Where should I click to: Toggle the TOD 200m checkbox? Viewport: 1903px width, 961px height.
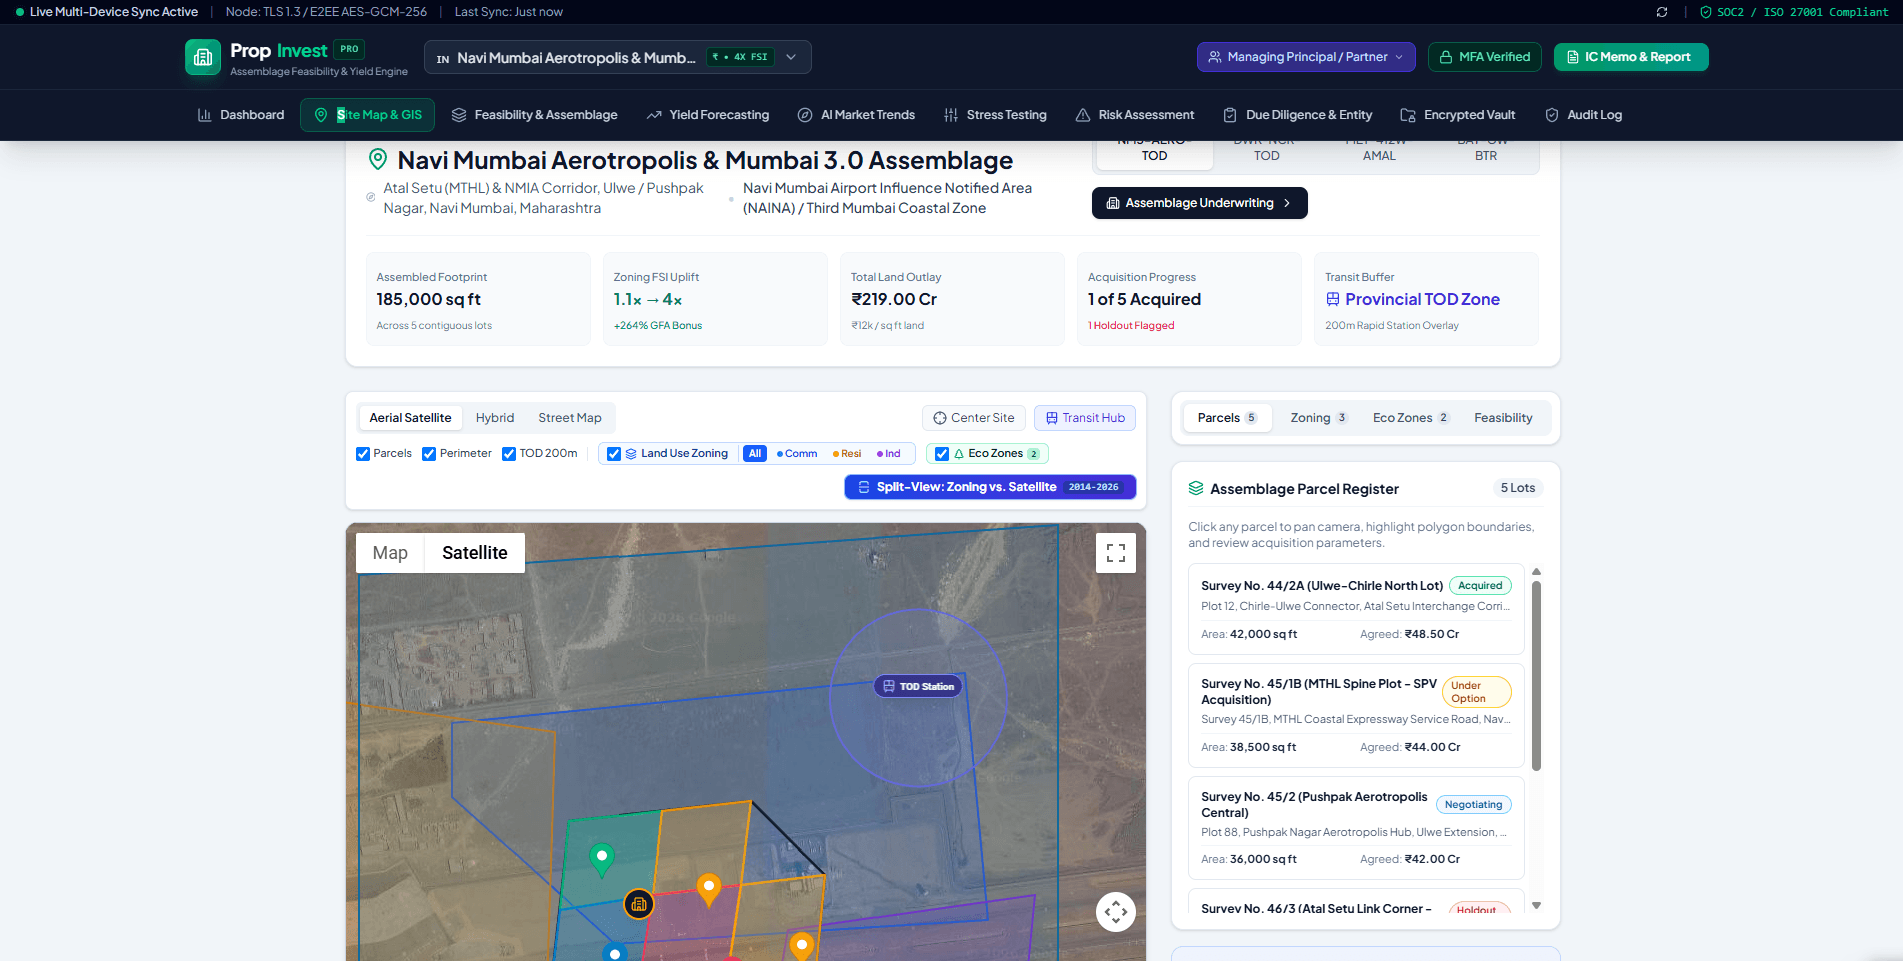[x=509, y=454]
